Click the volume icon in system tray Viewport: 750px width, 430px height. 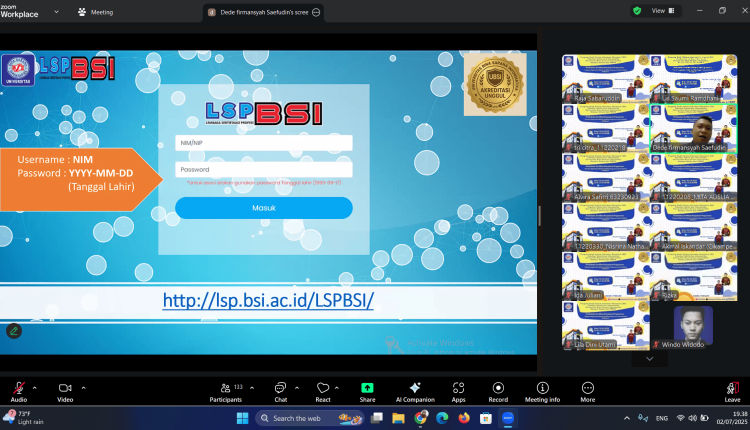(x=692, y=418)
